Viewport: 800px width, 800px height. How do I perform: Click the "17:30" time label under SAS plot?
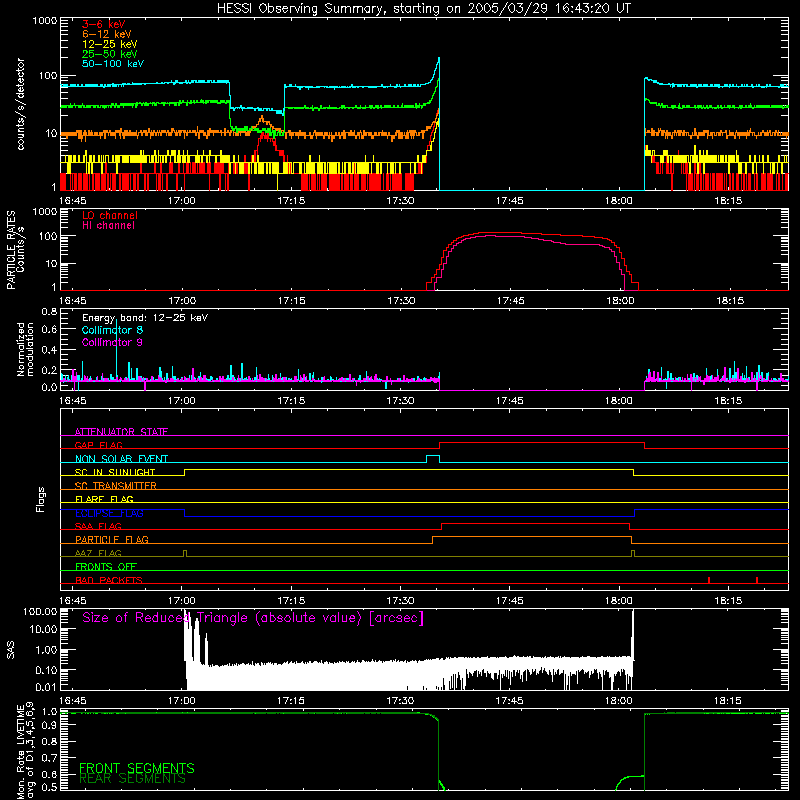(x=400, y=701)
